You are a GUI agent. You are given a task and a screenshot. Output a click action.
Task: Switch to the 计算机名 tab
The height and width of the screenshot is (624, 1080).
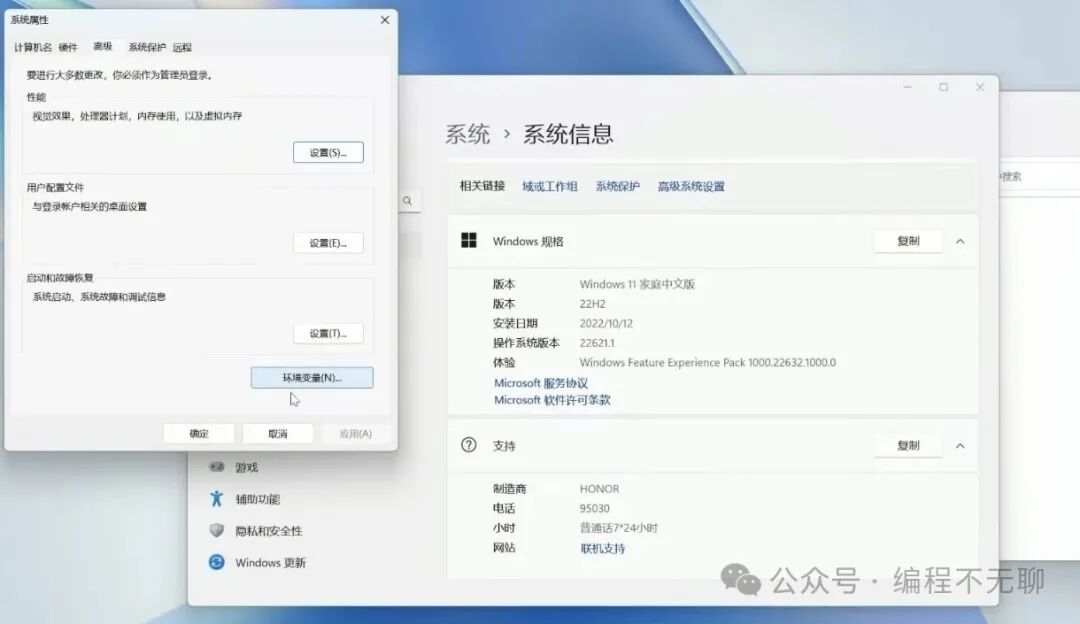(x=33, y=47)
